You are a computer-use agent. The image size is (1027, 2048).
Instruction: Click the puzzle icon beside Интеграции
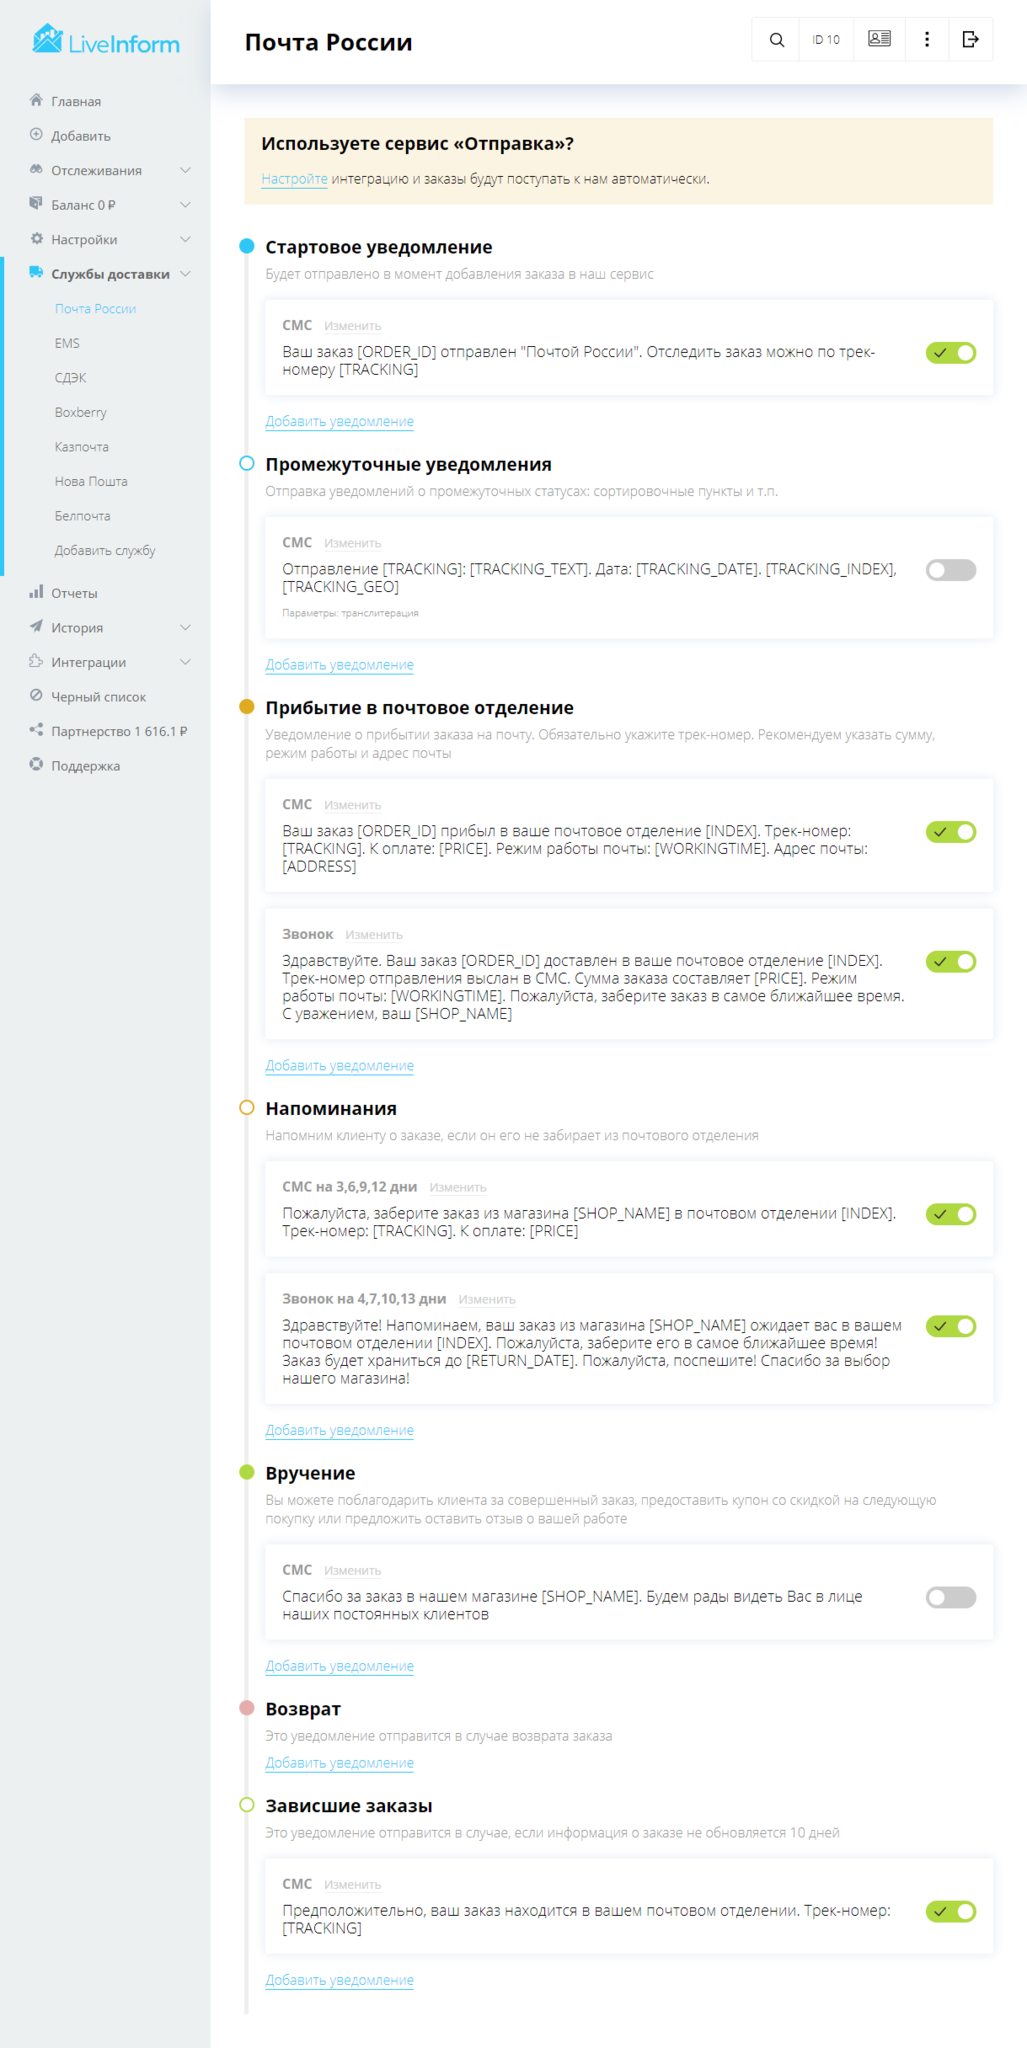pyautogui.click(x=36, y=661)
